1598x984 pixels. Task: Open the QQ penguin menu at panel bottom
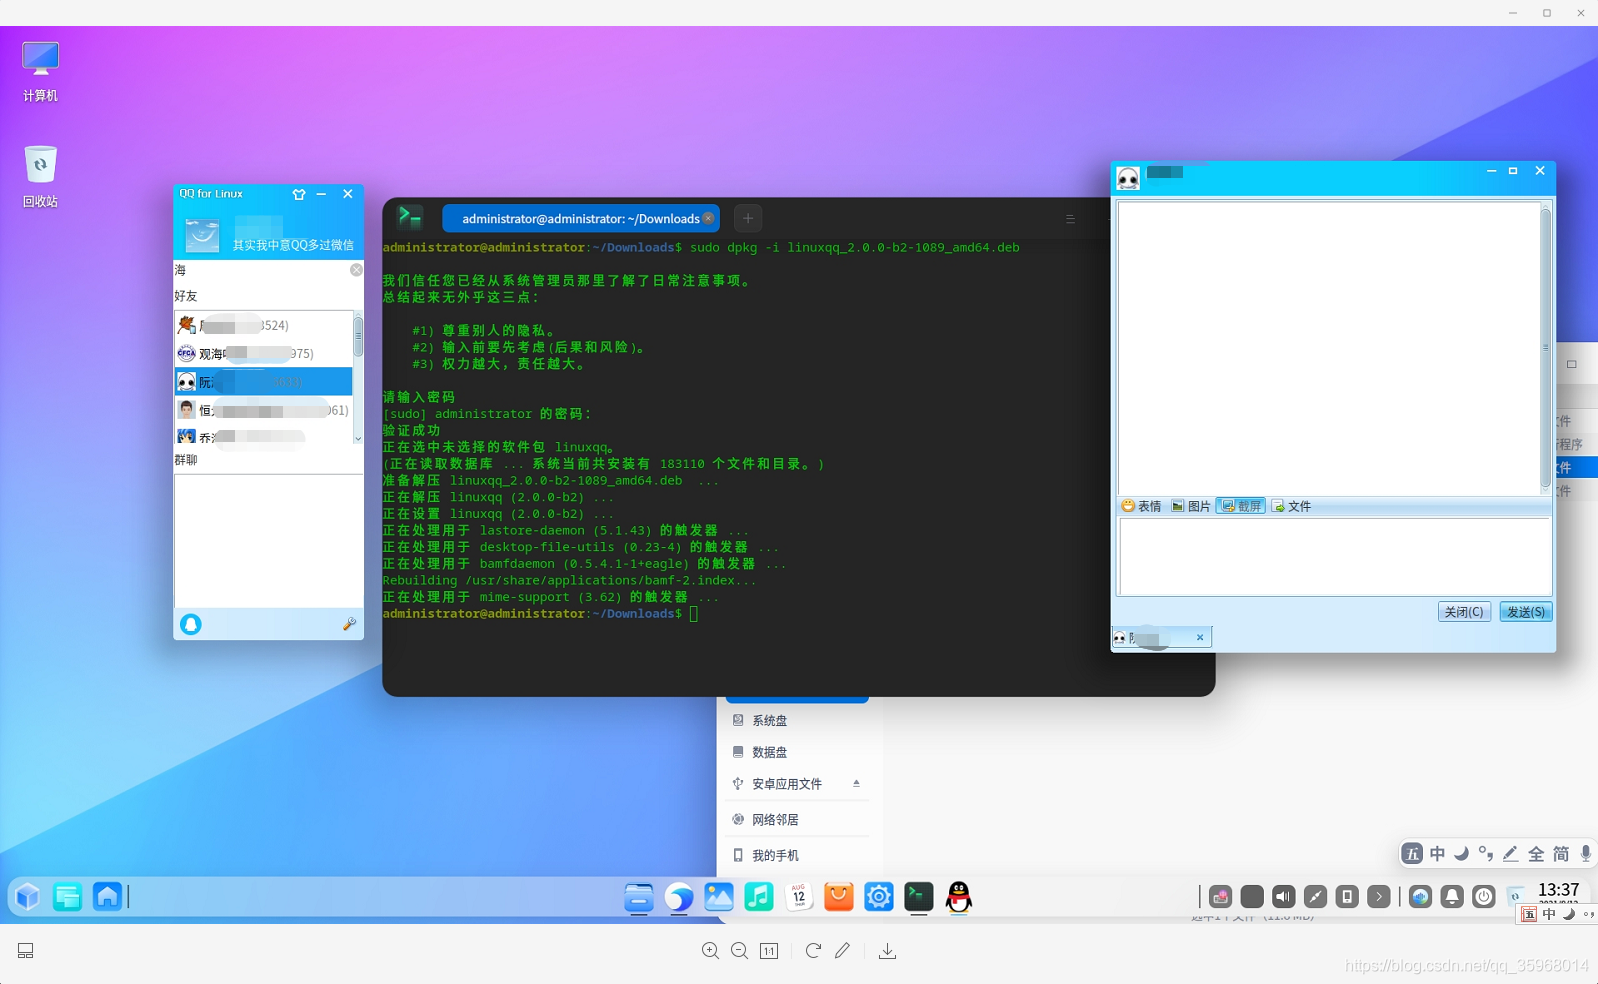tap(190, 624)
